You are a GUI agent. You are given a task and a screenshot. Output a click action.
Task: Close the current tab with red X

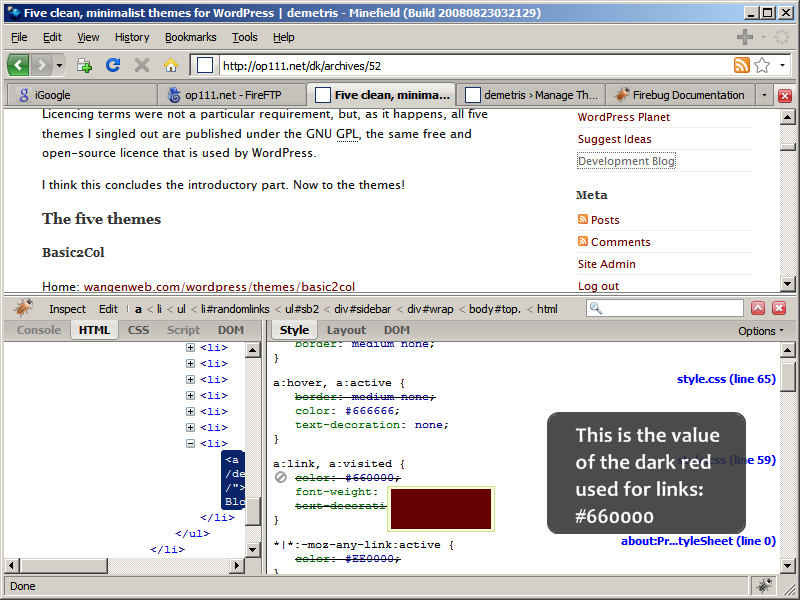pyautogui.click(x=785, y=95)
